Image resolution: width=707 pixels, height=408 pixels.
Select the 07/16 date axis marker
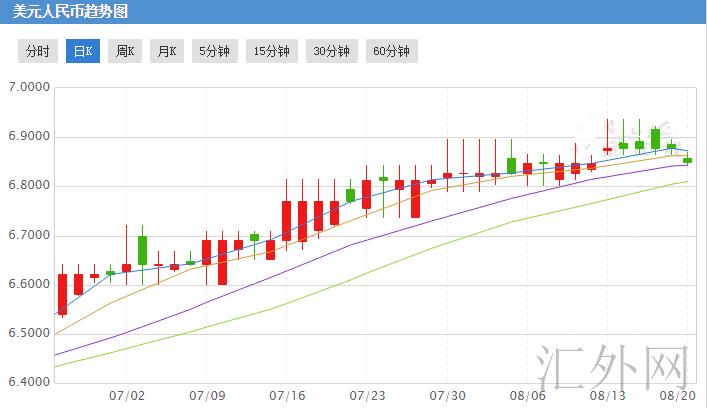tap(286, 395)
